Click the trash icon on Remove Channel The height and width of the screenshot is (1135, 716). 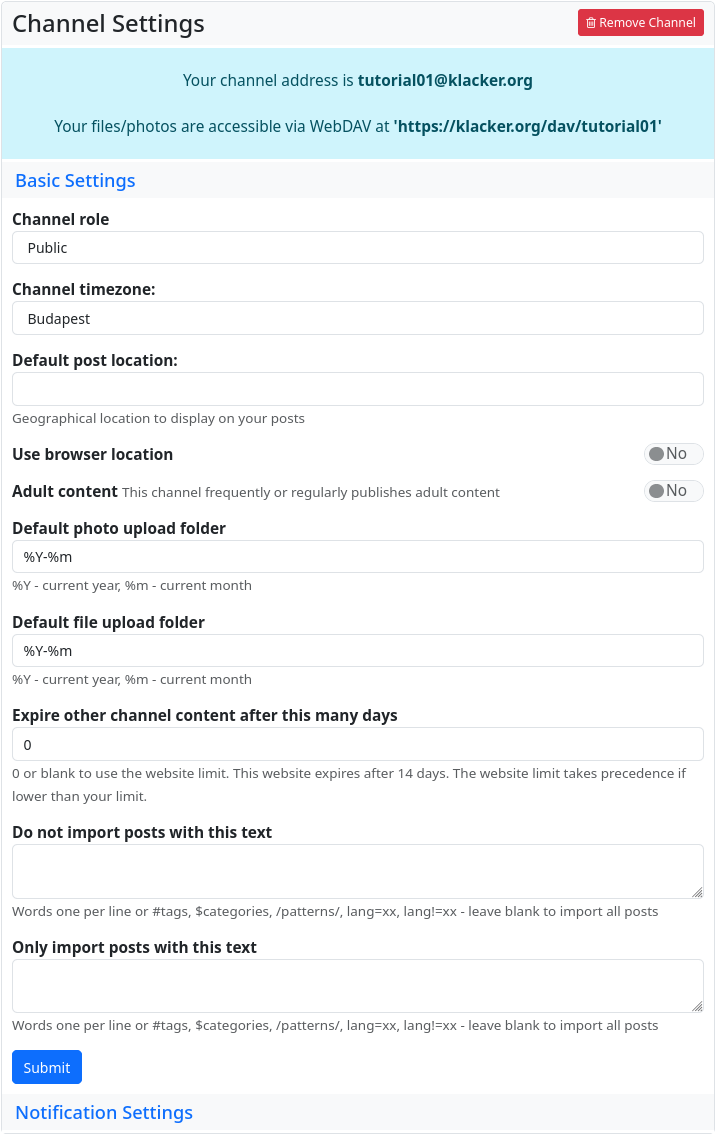[x=591, y=23]
